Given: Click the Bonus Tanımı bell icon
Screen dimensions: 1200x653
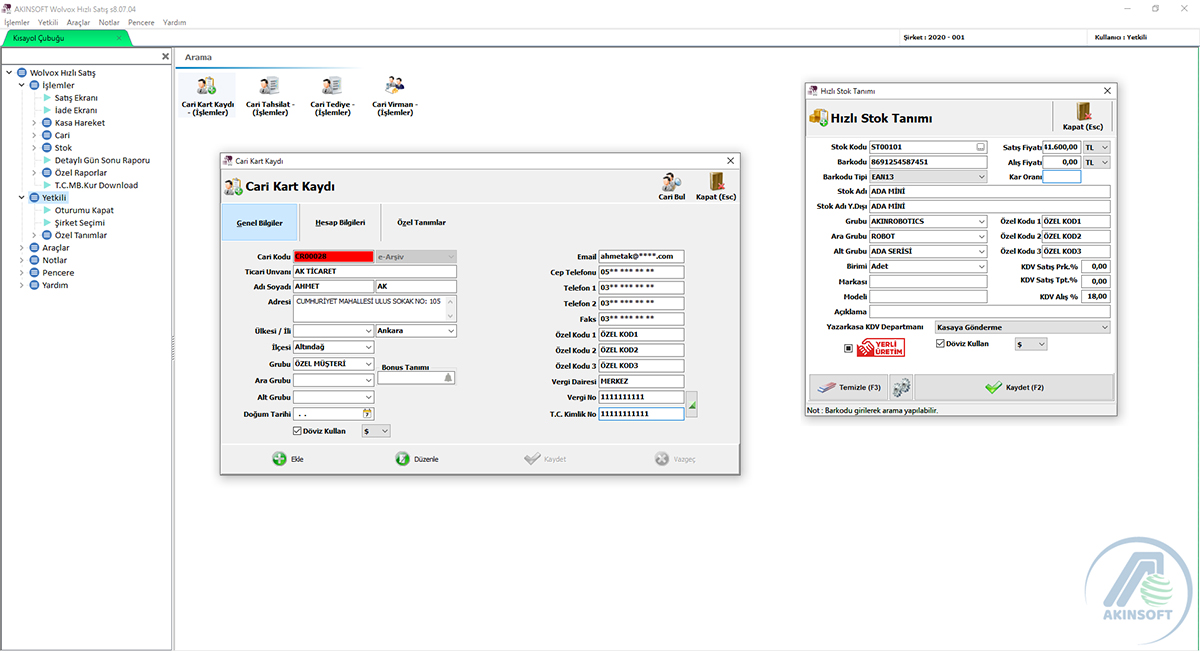Looking at the screenshot, I should tap(448, 378).
